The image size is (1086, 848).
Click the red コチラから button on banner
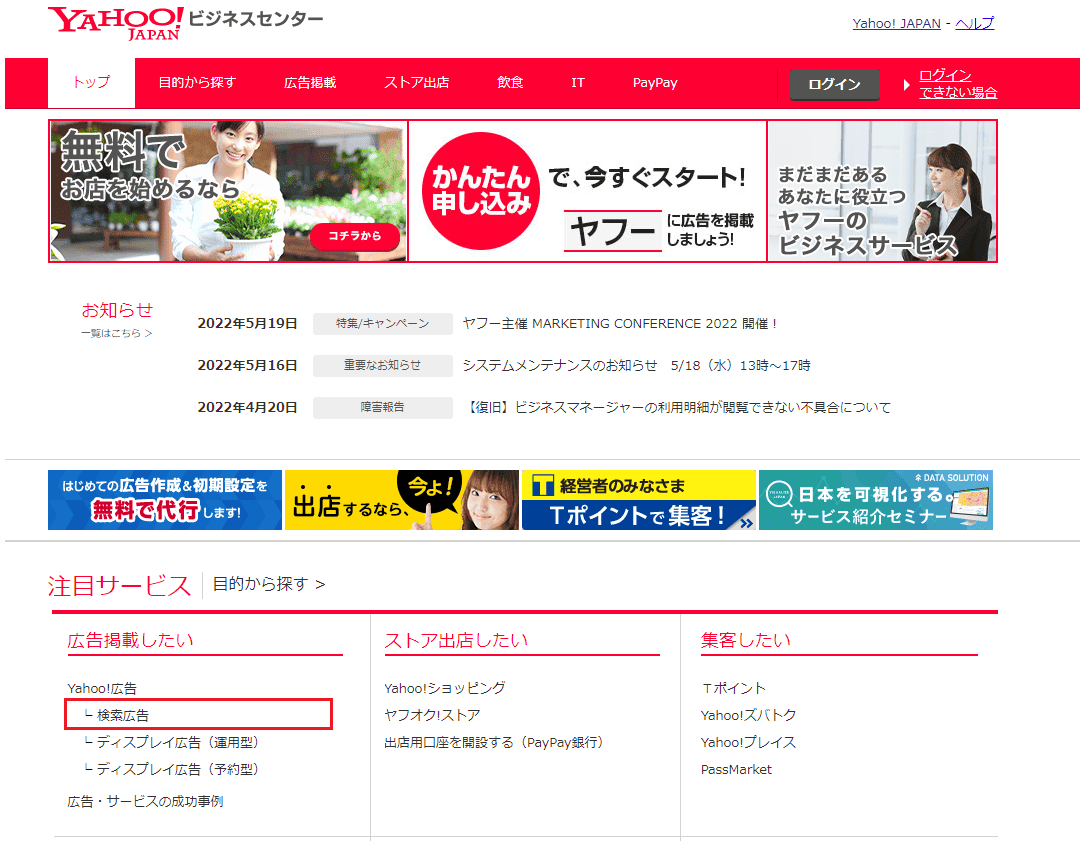pos(355,237)
